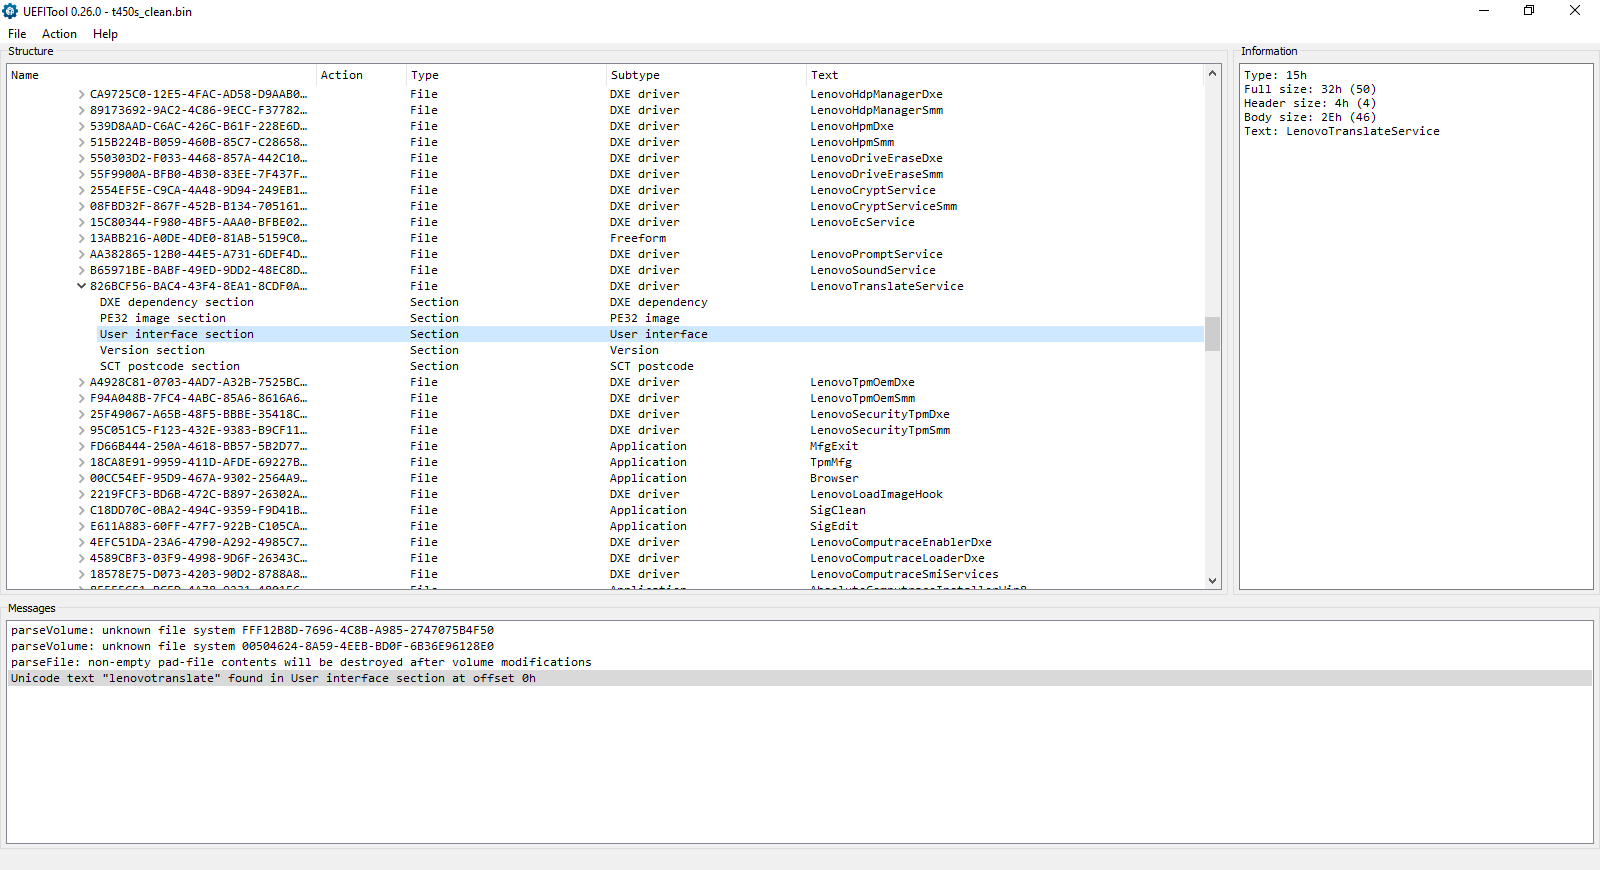Click "Text: LenovoTranslateService" in Information panel
The height and width of the screenshot is (870, 1600).
(x=1342, y=131)
